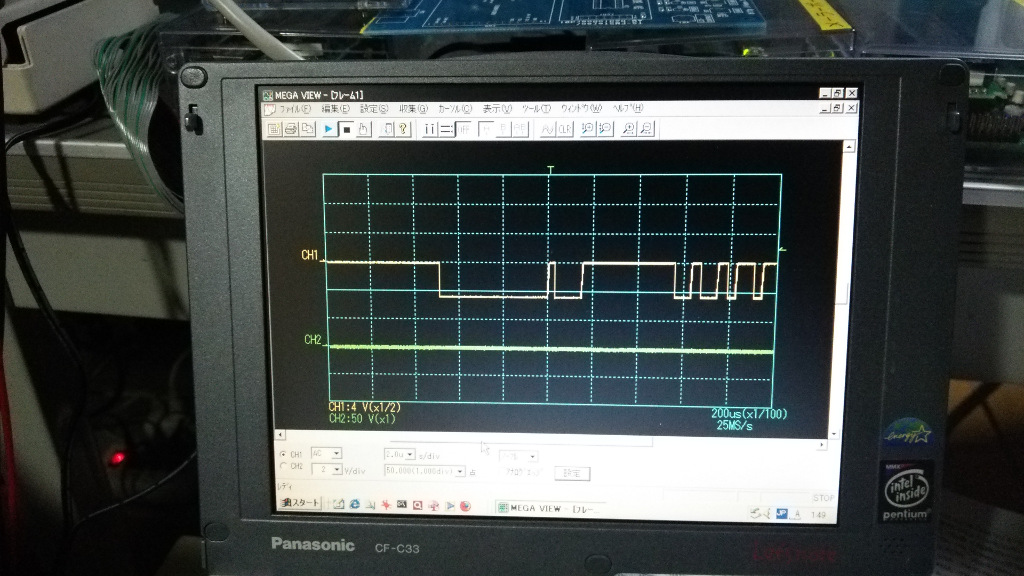Open help with the question mark icon
This screenshot has height=576, width=1024.
tap(404, 129)
